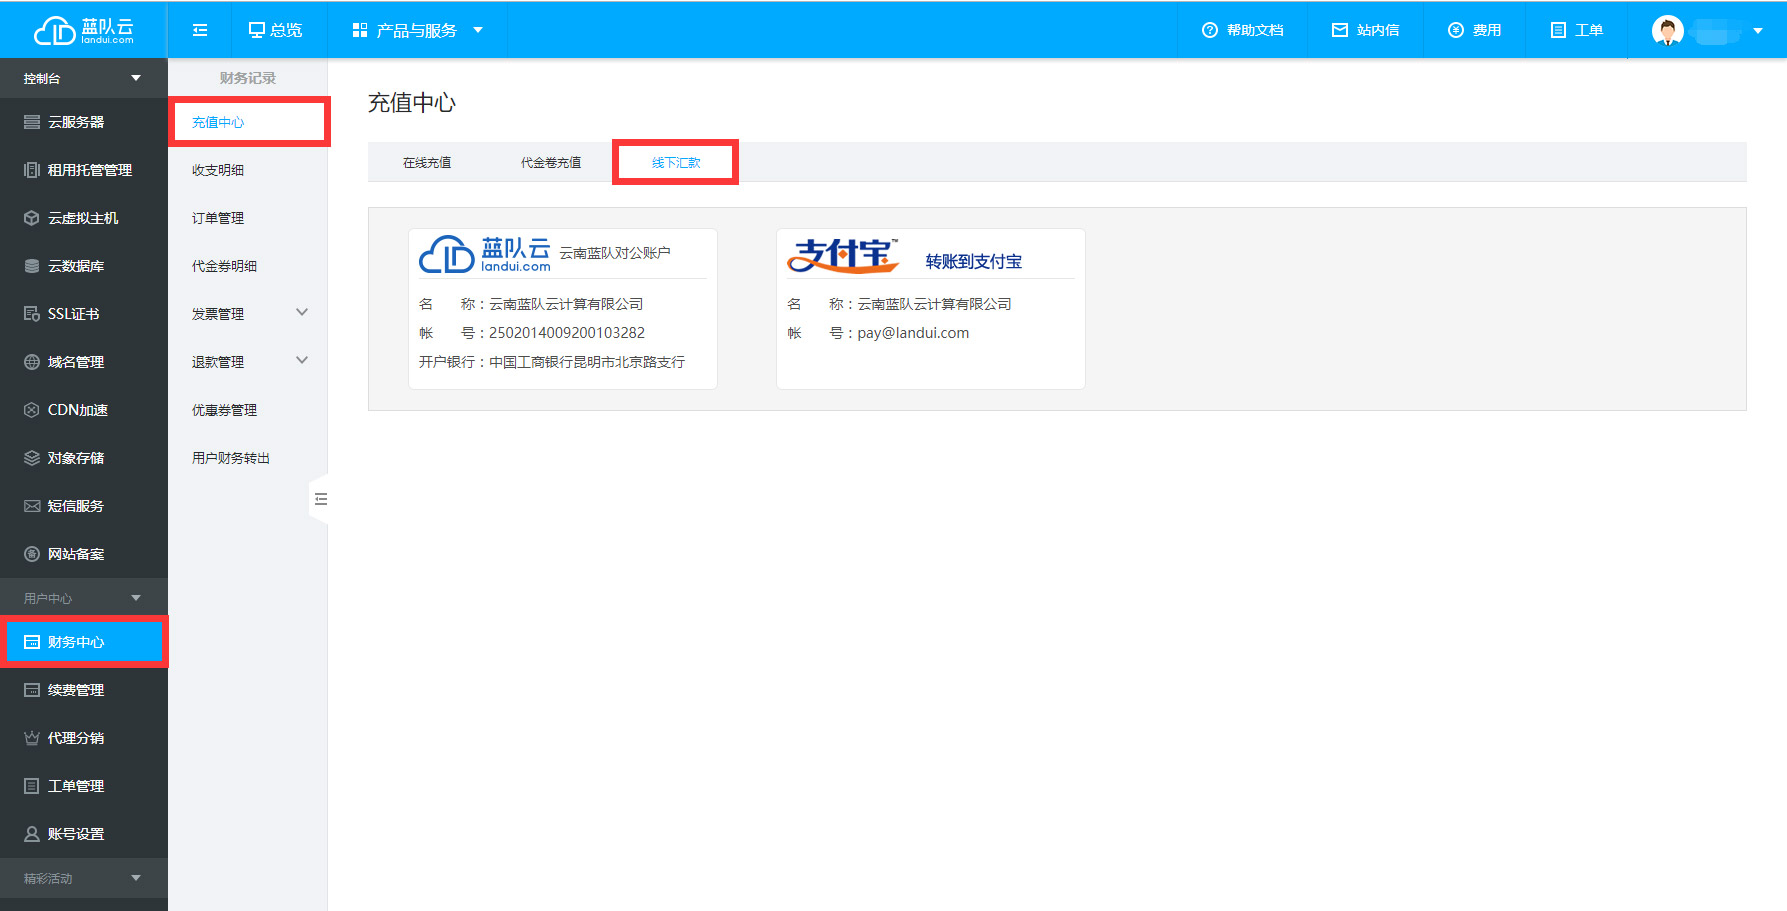Click the 续费管理 icon
1787x911 pixels.
click(x=32, y=690)
